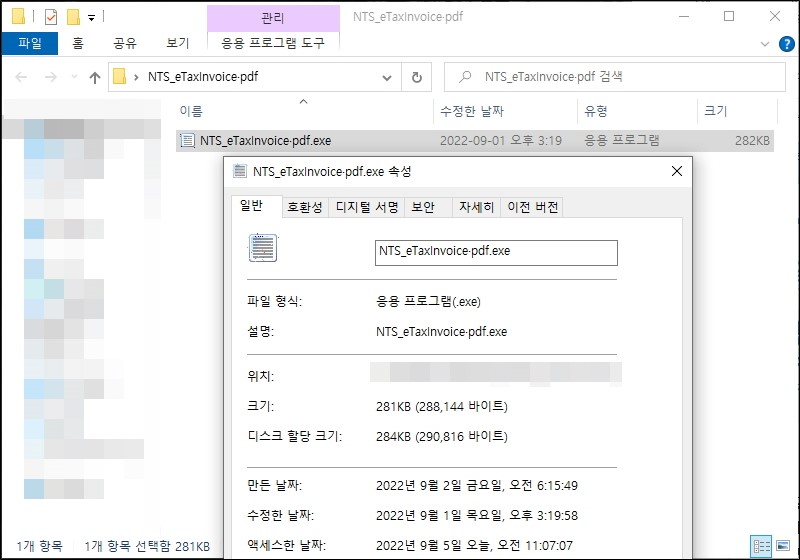Close the properties dialog
This screenshot has width=800, height=560.
coord(677,171)
